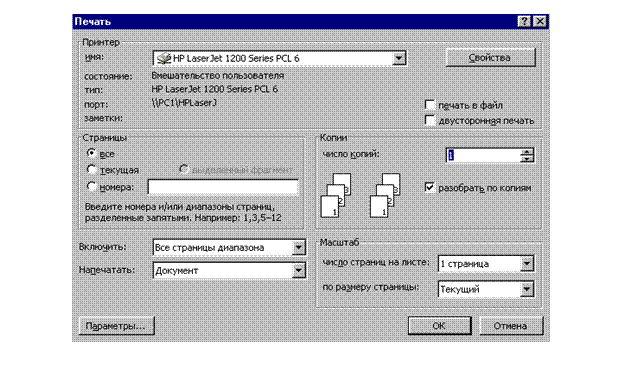Click the help question mark button
Screen dimensions: 623x392
click(x=524, y=21)
